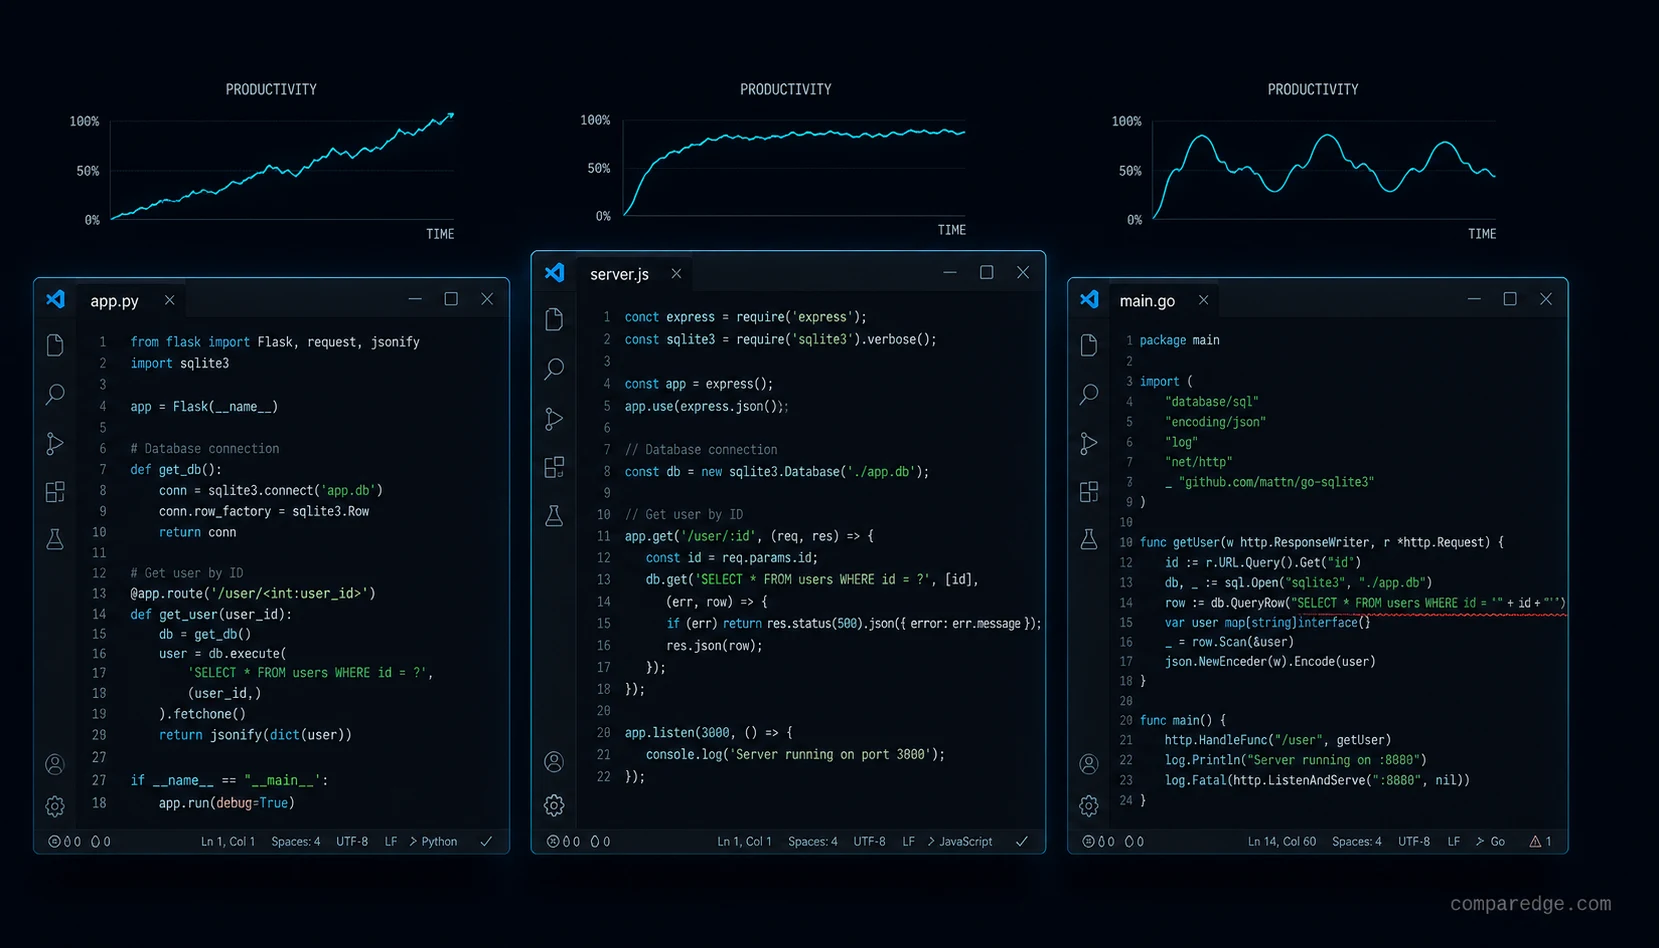Open Accounts icon in main.go window
1659x948 pixels.
point(1089,765)
